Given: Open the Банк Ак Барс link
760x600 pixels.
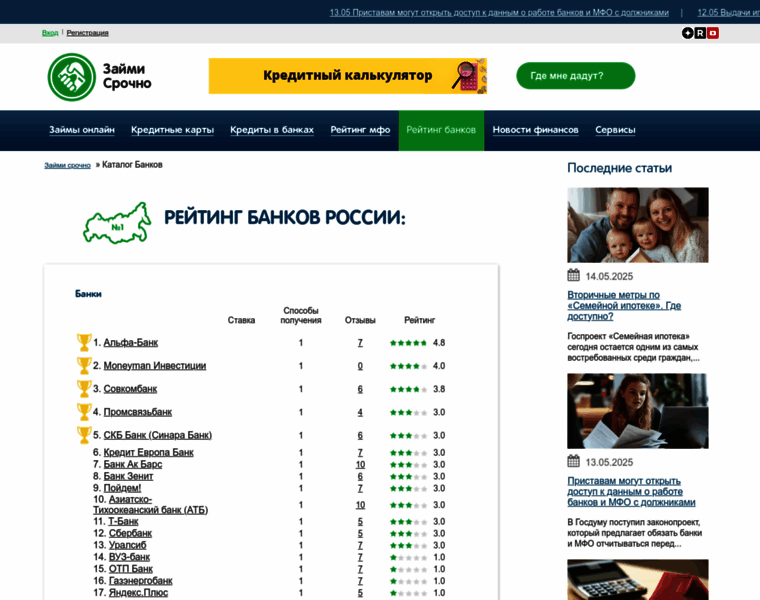Looking at the screenshot, I should [x=133, y=464].
